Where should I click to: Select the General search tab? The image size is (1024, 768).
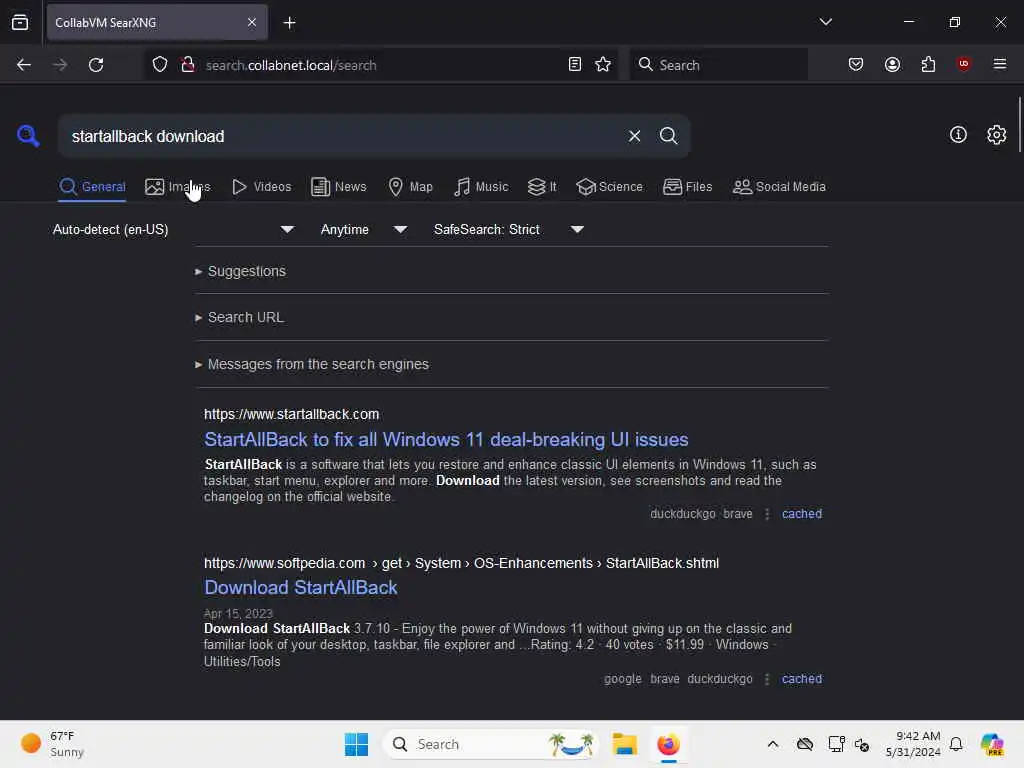tap(92, 187)
